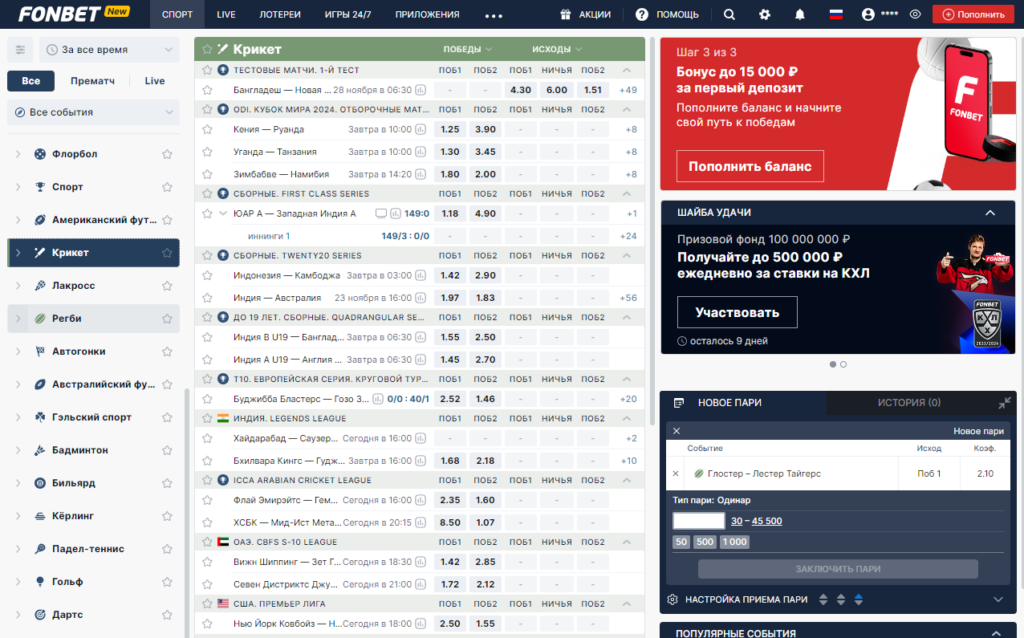Star the Уганда — Танзания match
The width and height of the screenshot is (1024, 638).
(x=207, y=152)
